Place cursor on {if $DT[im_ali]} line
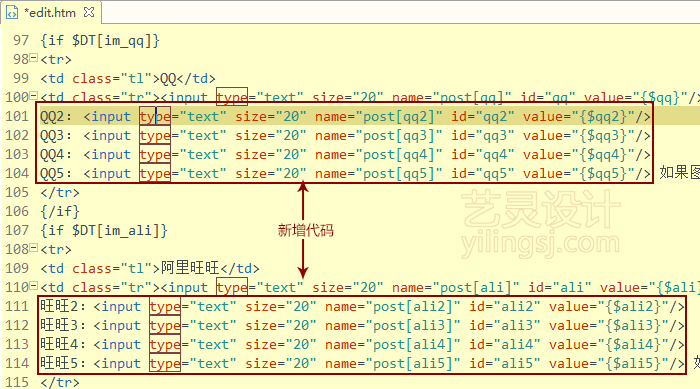The height and width of the screenshot is (389, 700). pos(104,230)
